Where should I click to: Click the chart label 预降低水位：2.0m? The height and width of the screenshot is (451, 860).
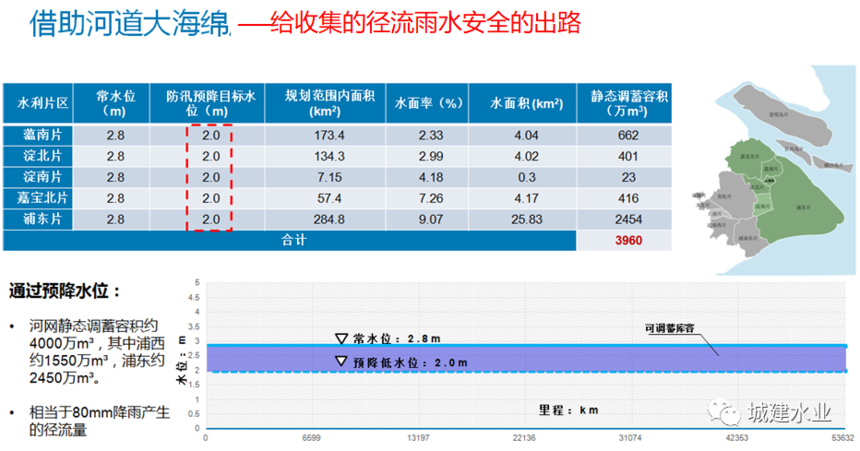410,363
